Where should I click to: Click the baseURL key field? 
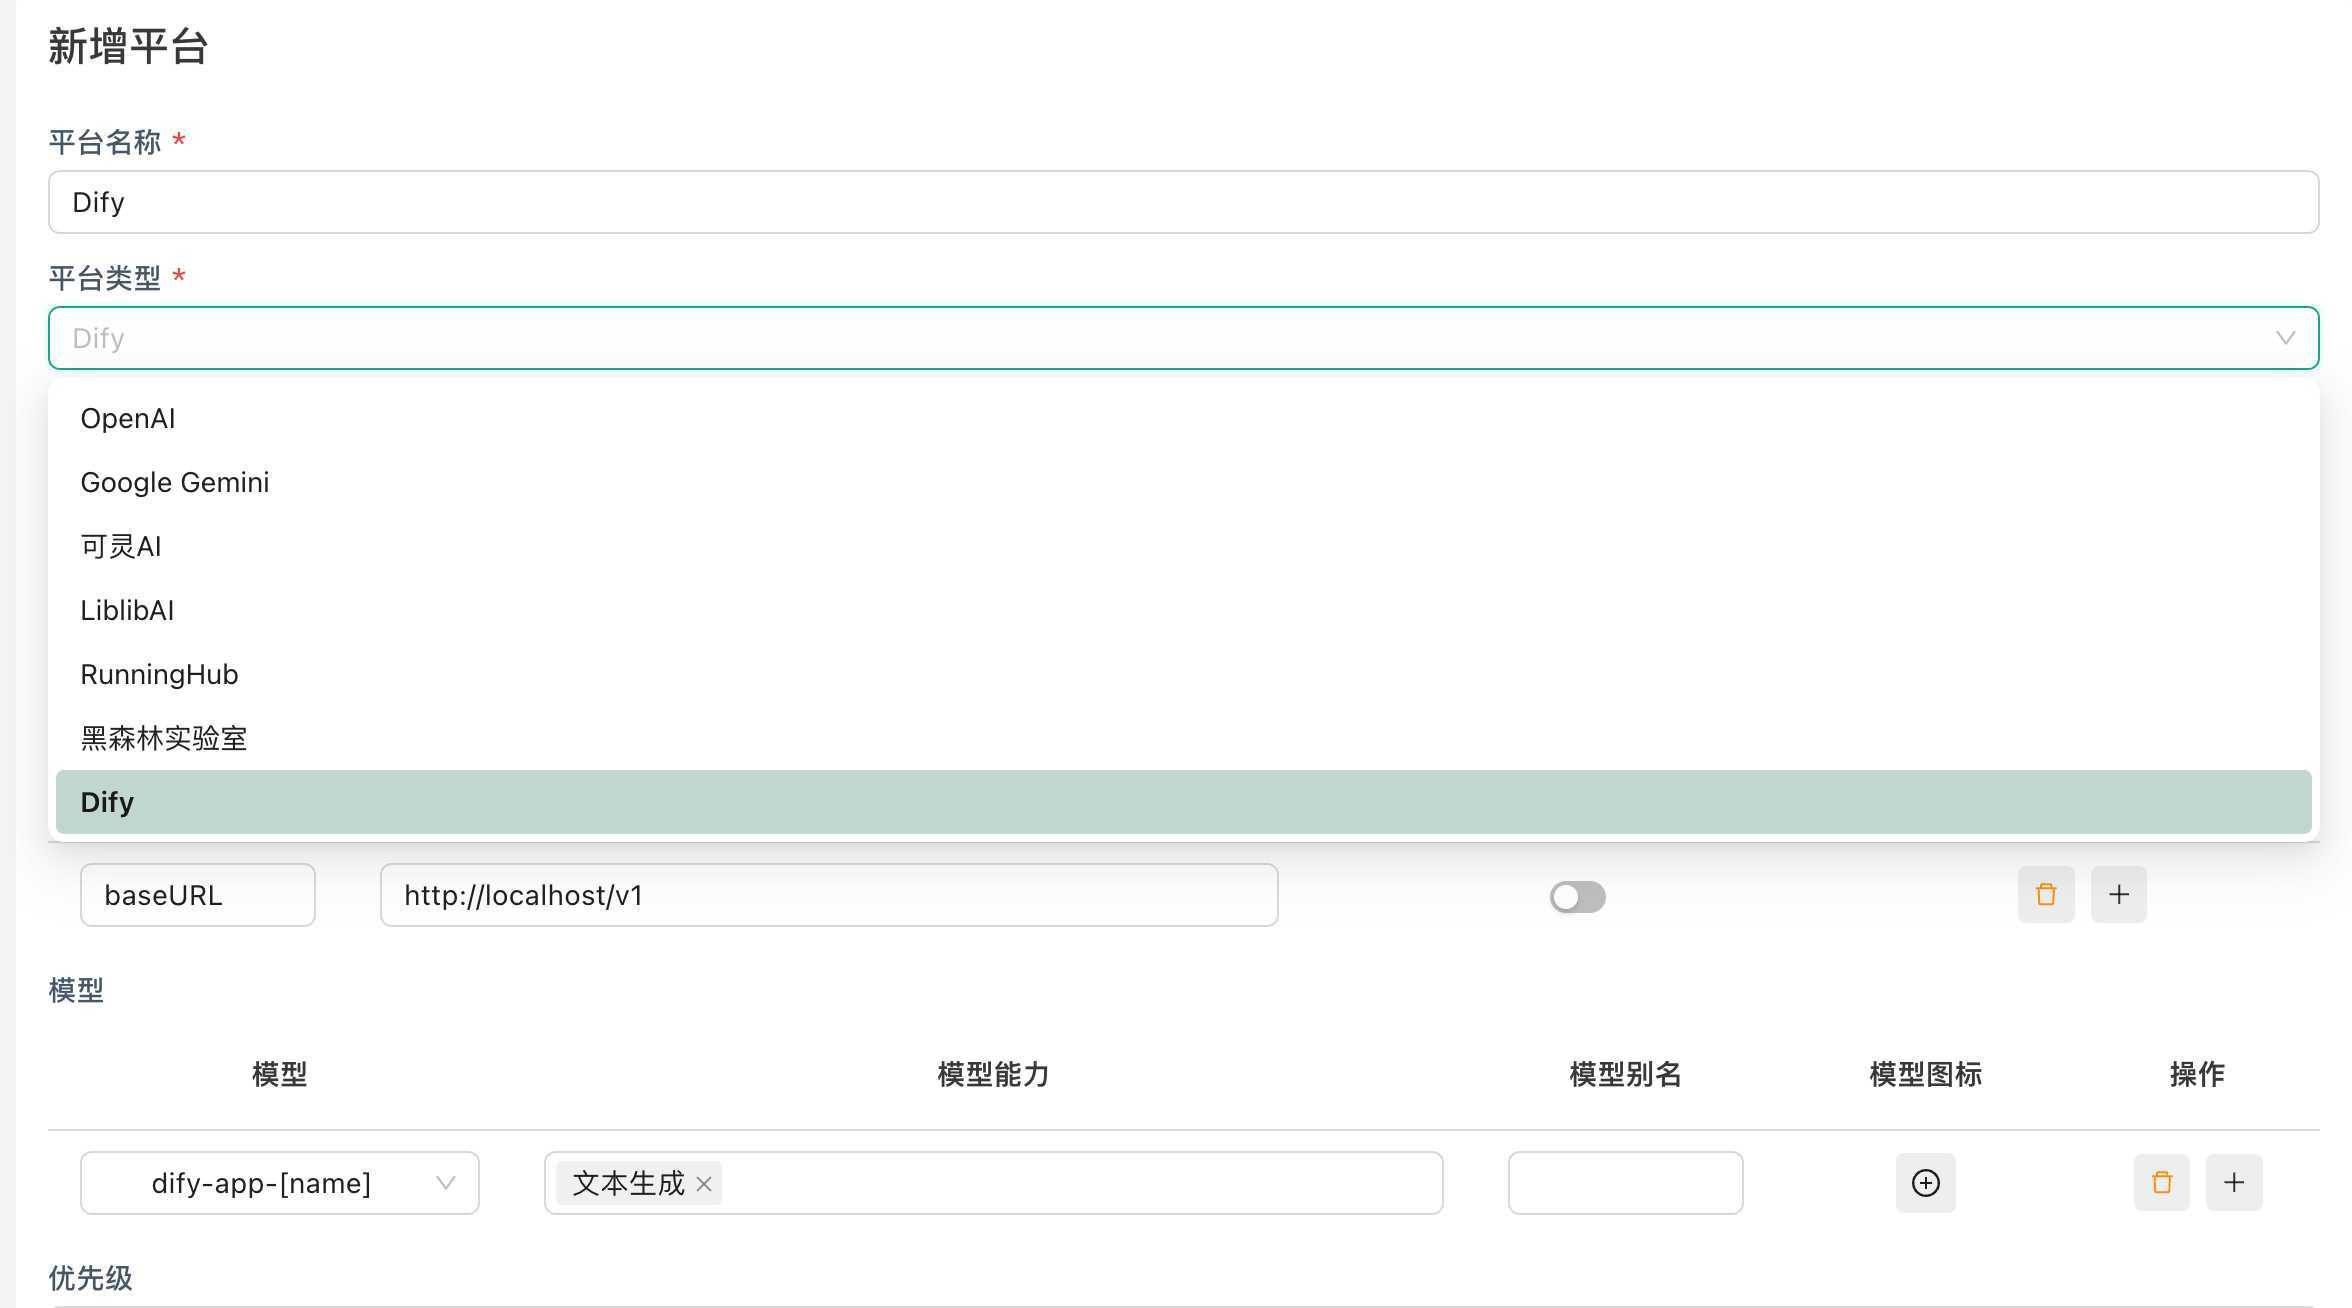[x=198, y=895]
